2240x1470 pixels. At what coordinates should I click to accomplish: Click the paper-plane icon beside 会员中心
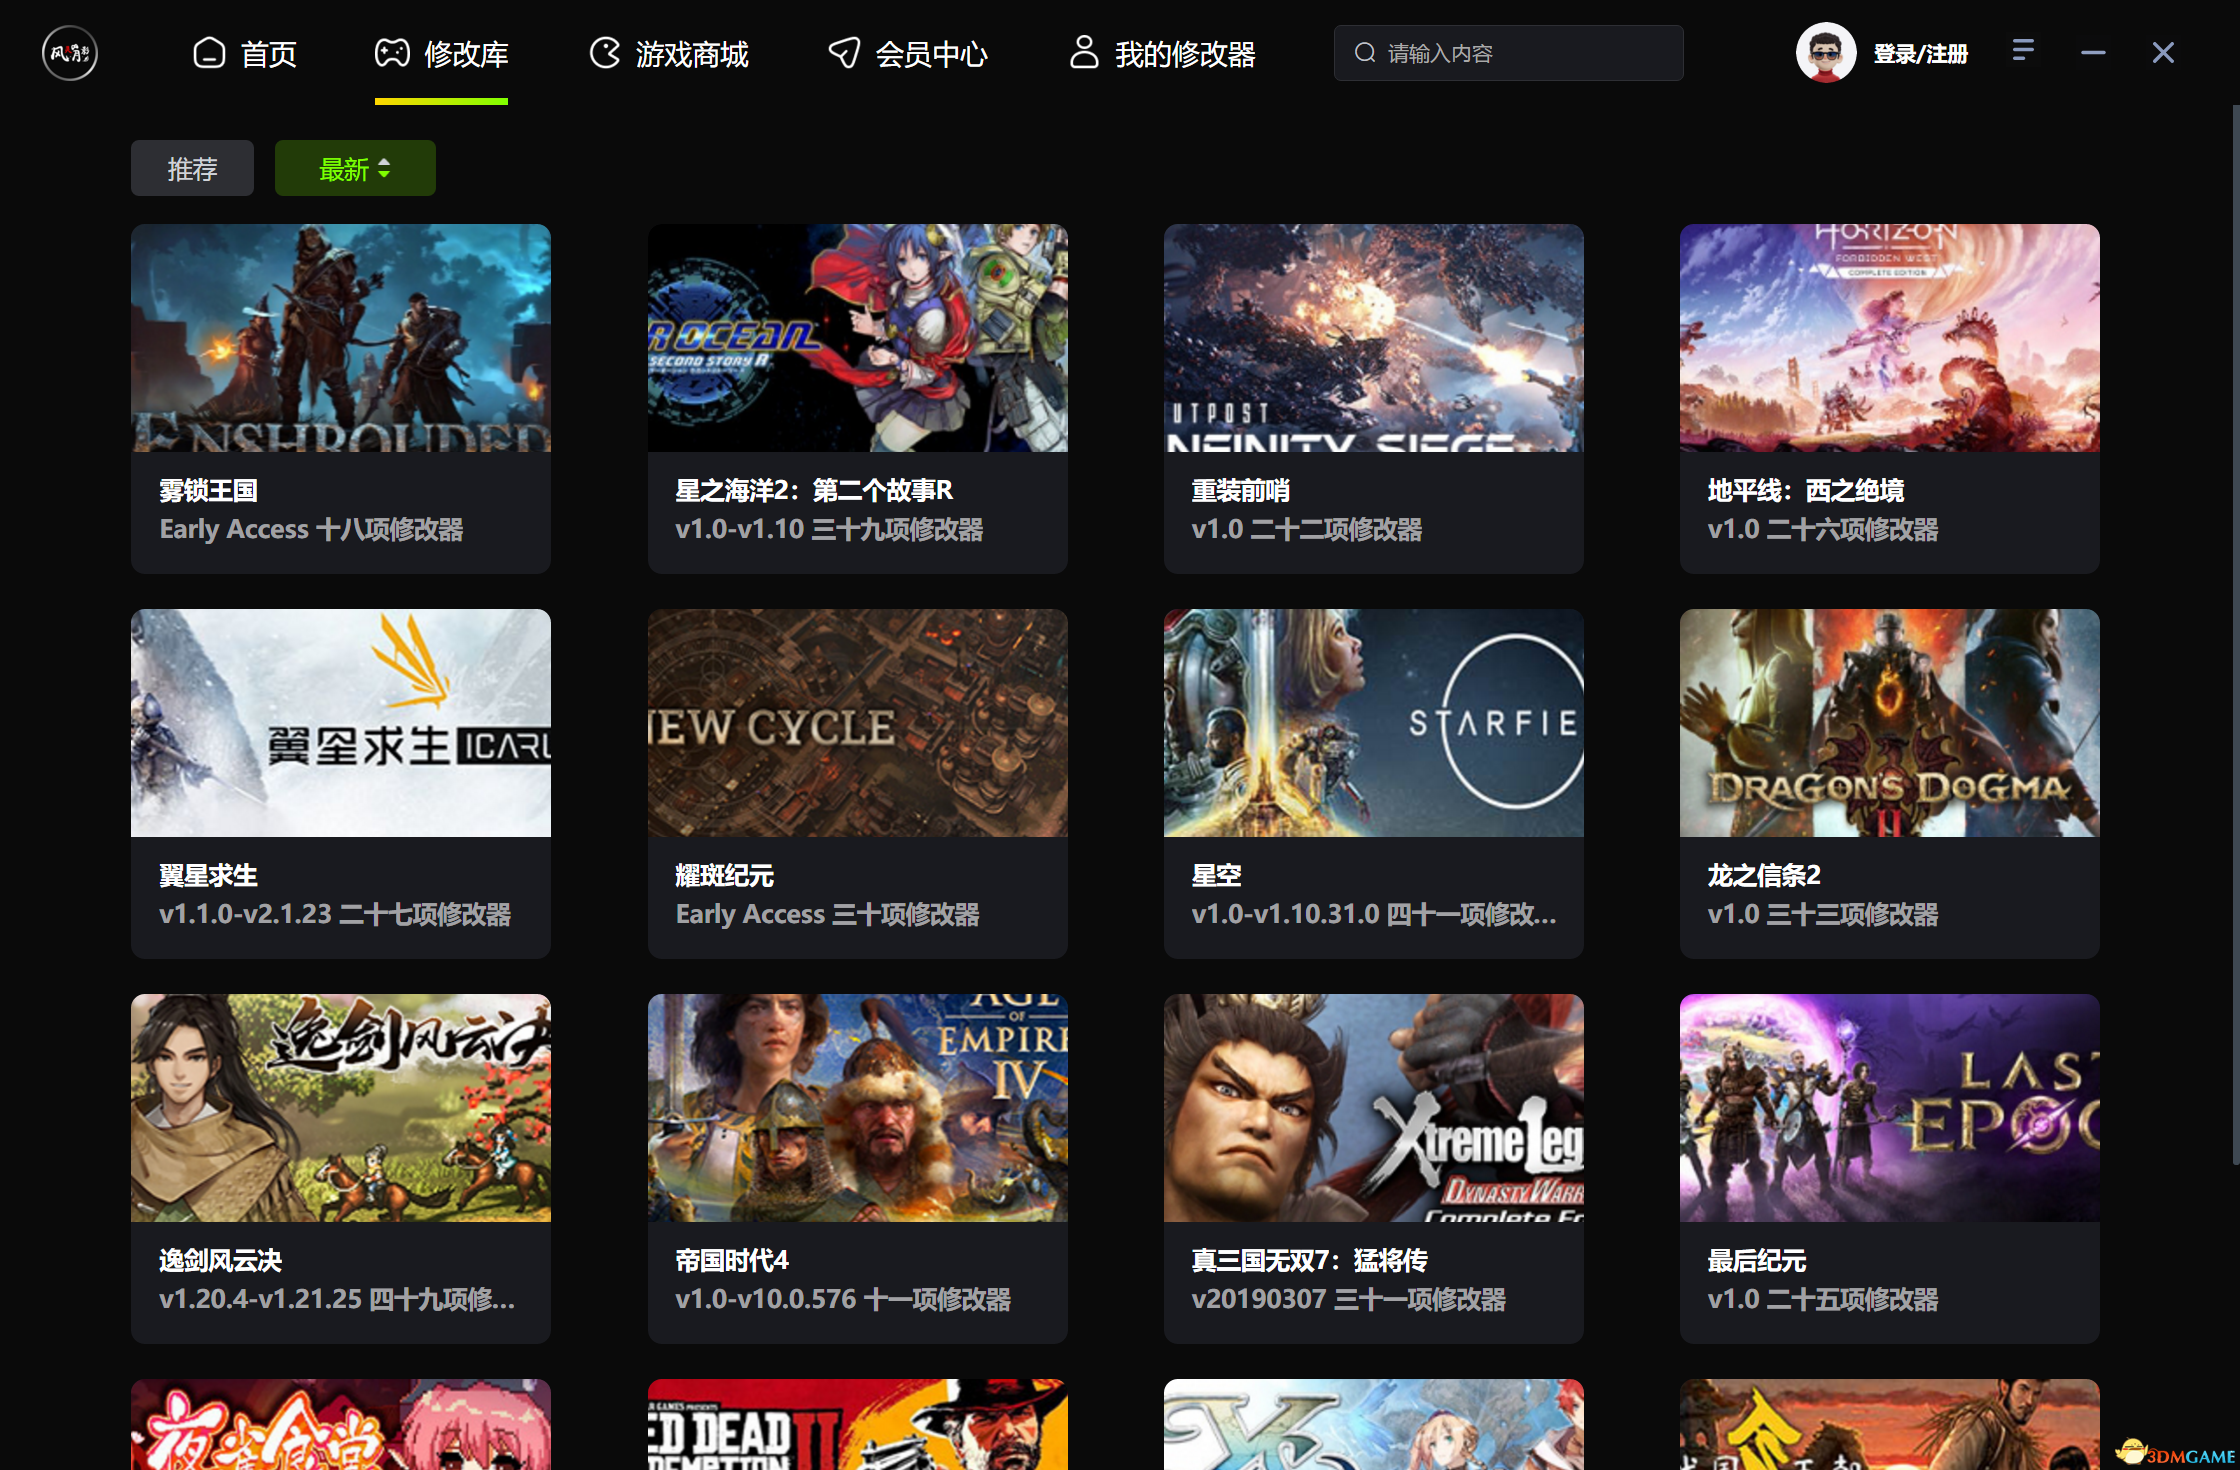[844, 53]
